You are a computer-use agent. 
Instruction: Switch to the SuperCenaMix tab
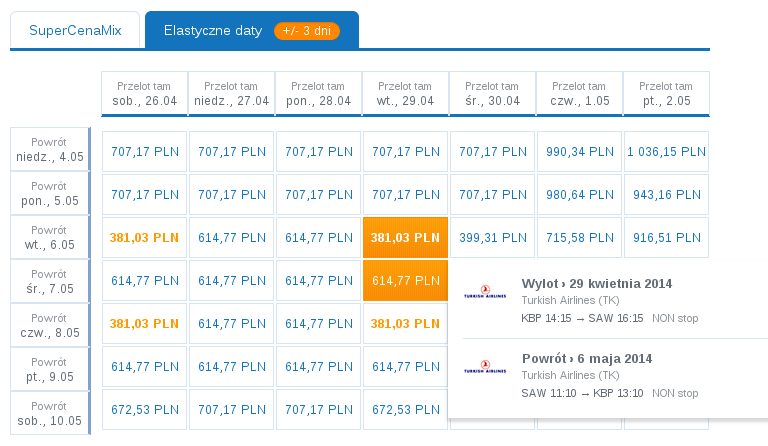click(x=75, y=30)
